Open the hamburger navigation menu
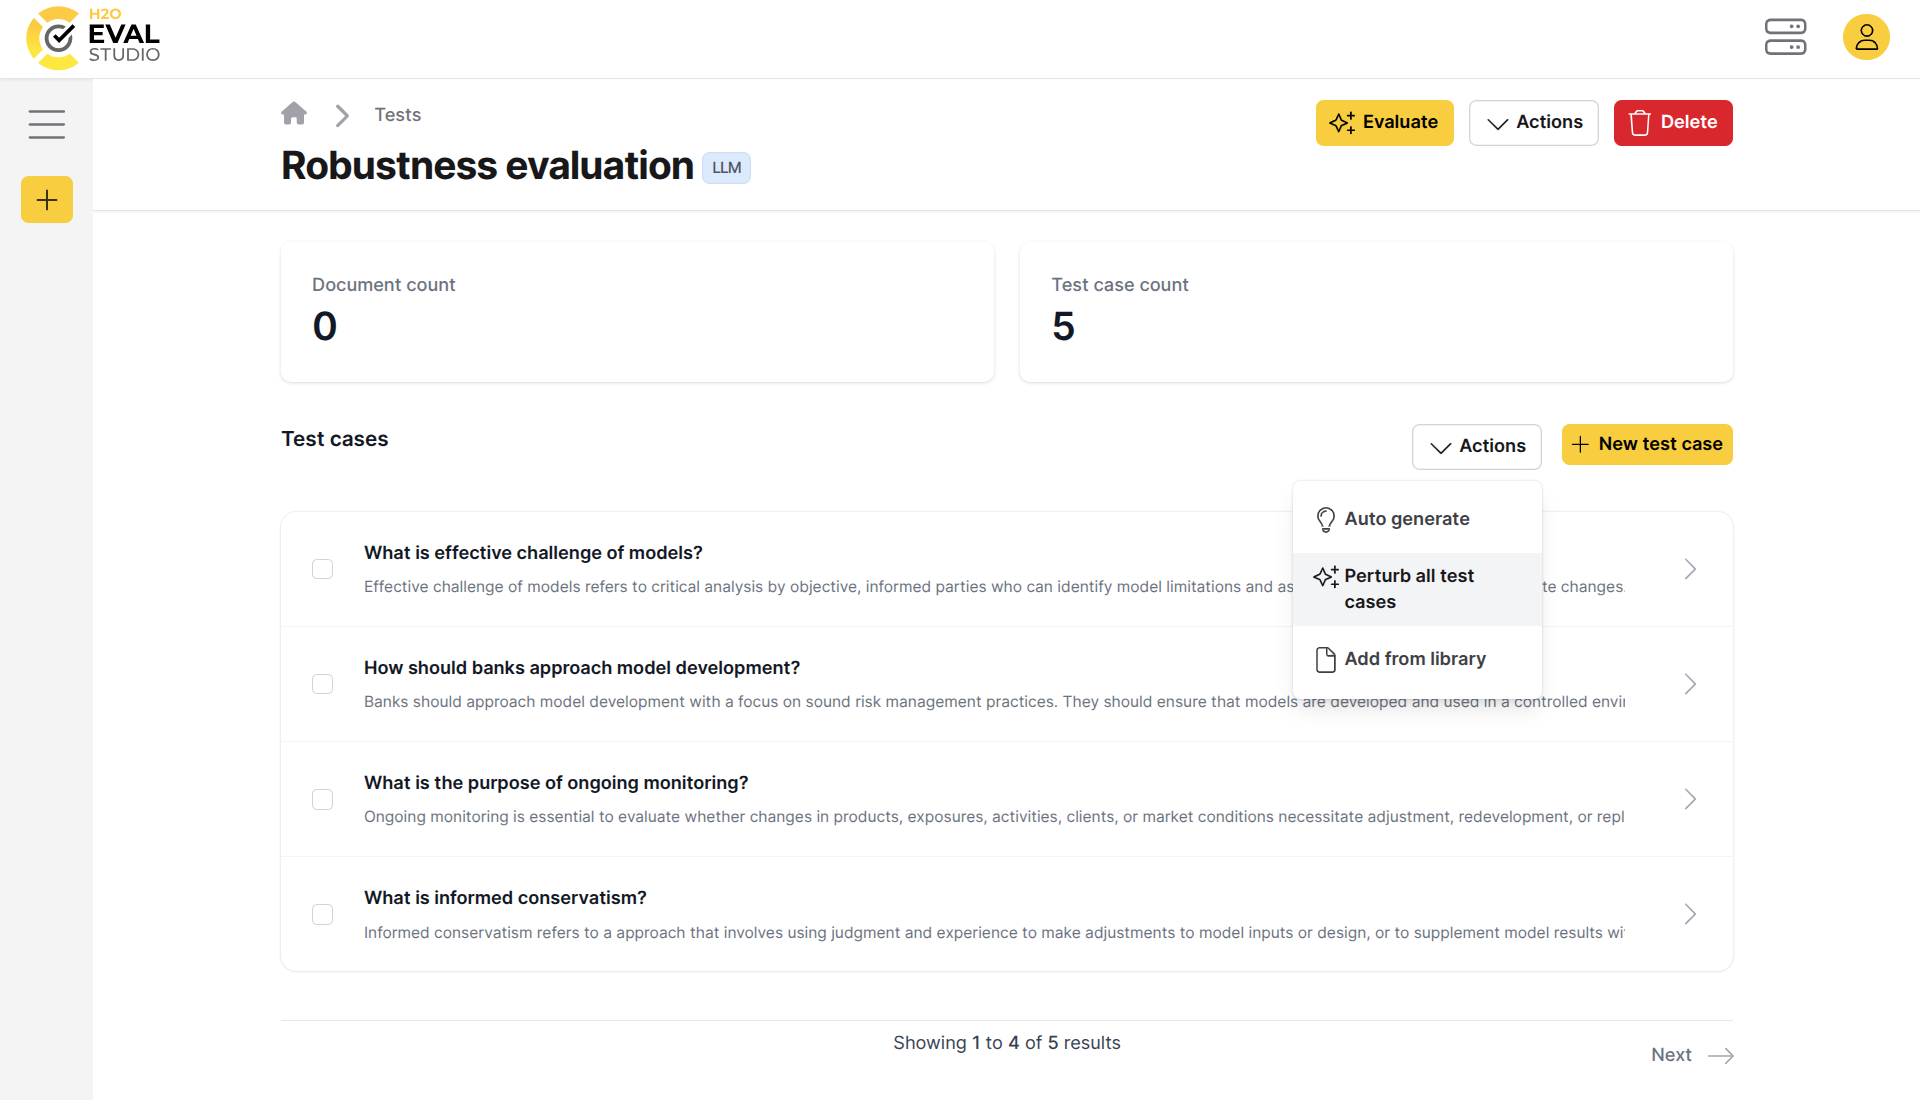Screen dimensions: 1920x1100 click(47, 124)
